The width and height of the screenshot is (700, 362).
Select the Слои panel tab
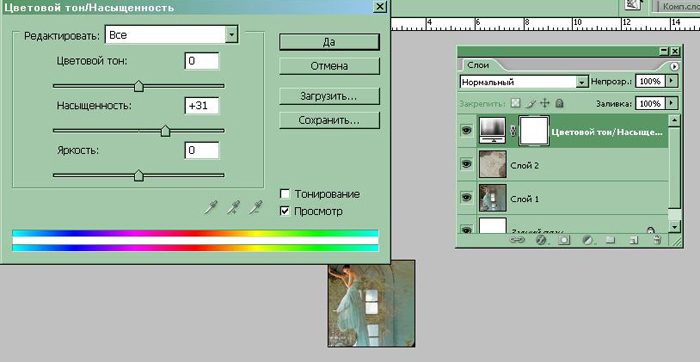point(478,65)
